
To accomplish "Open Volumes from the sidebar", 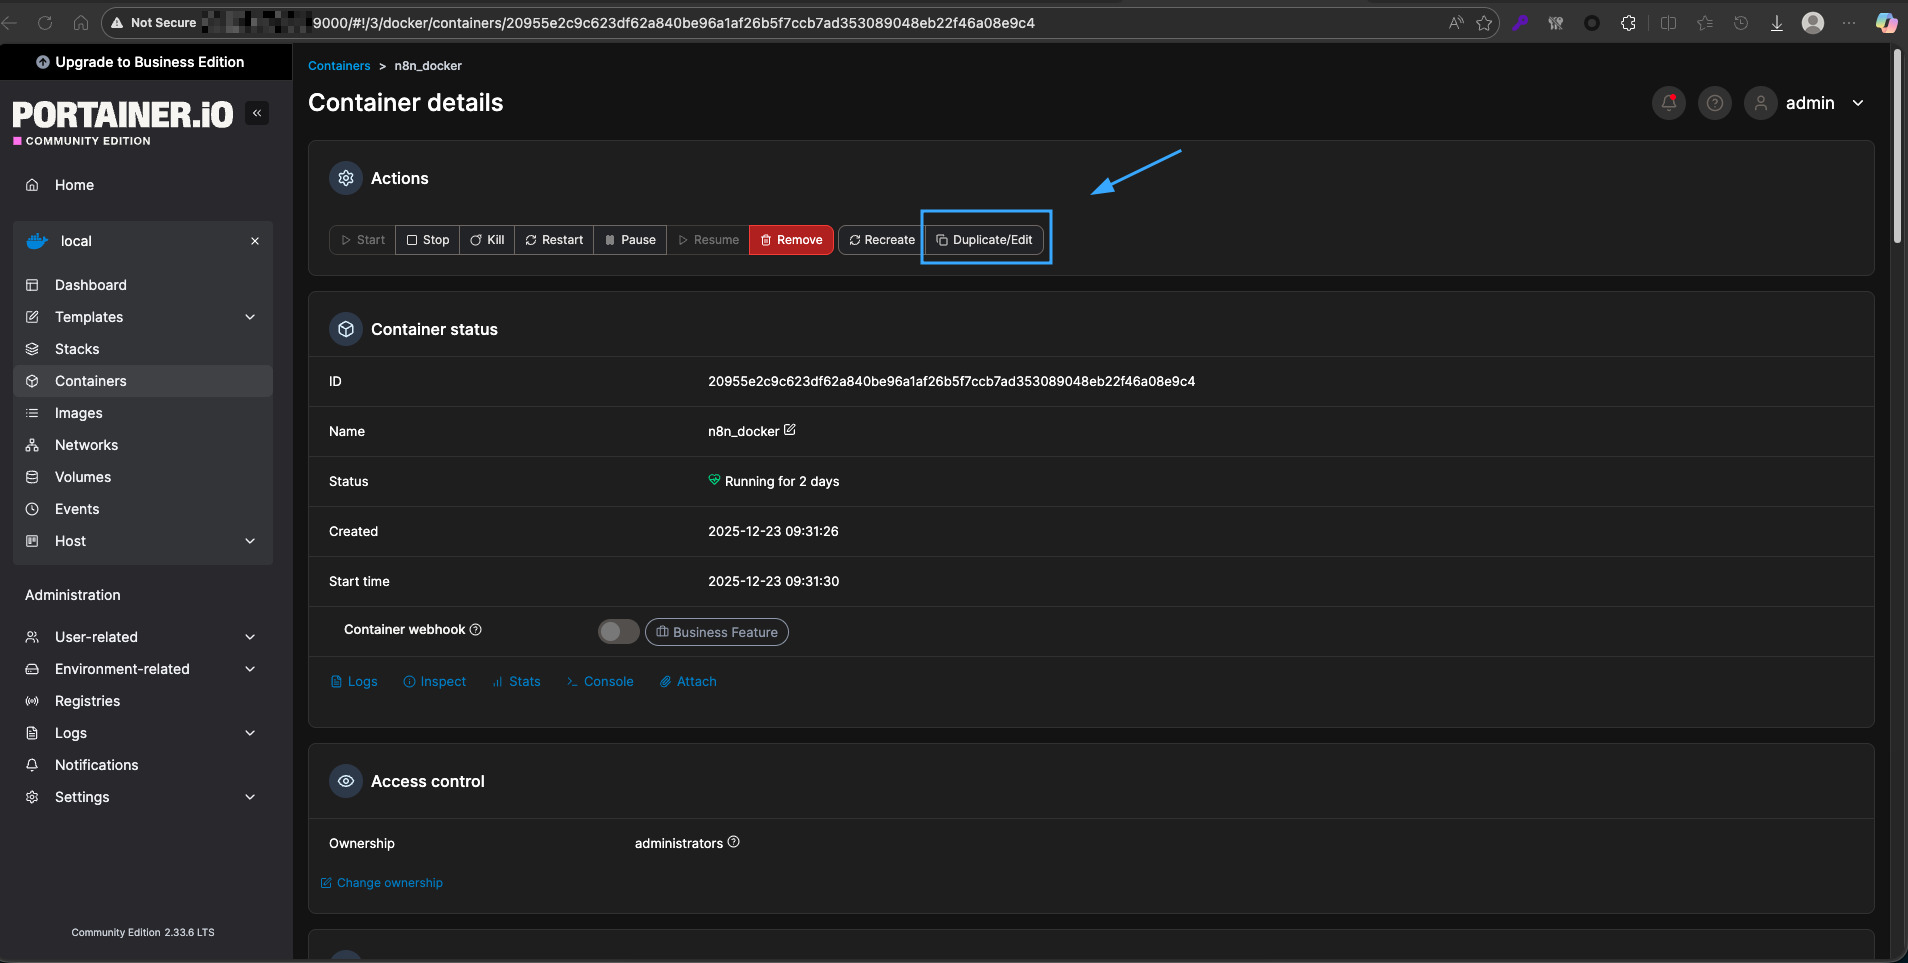I will coord(82,477).
